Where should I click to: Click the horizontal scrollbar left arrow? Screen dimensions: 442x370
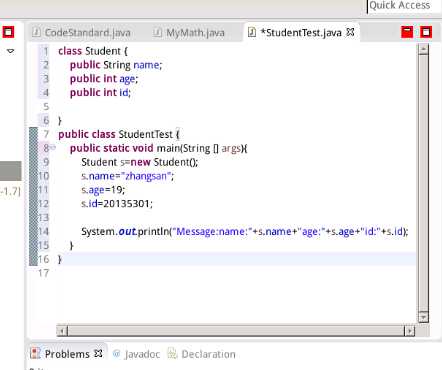62,331
